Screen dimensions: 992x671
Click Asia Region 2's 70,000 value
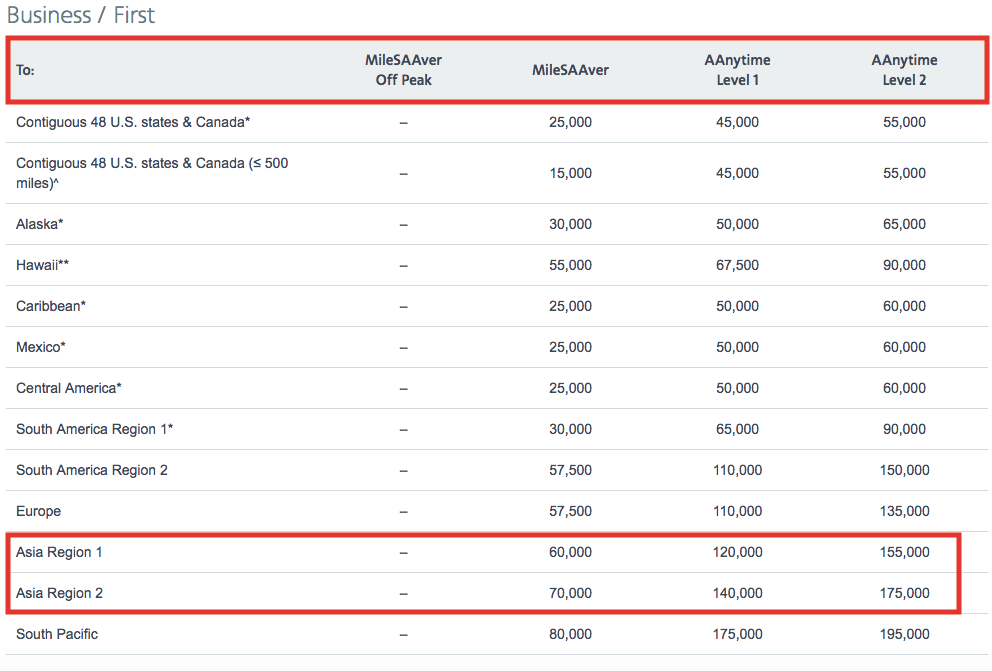point(571,594)
